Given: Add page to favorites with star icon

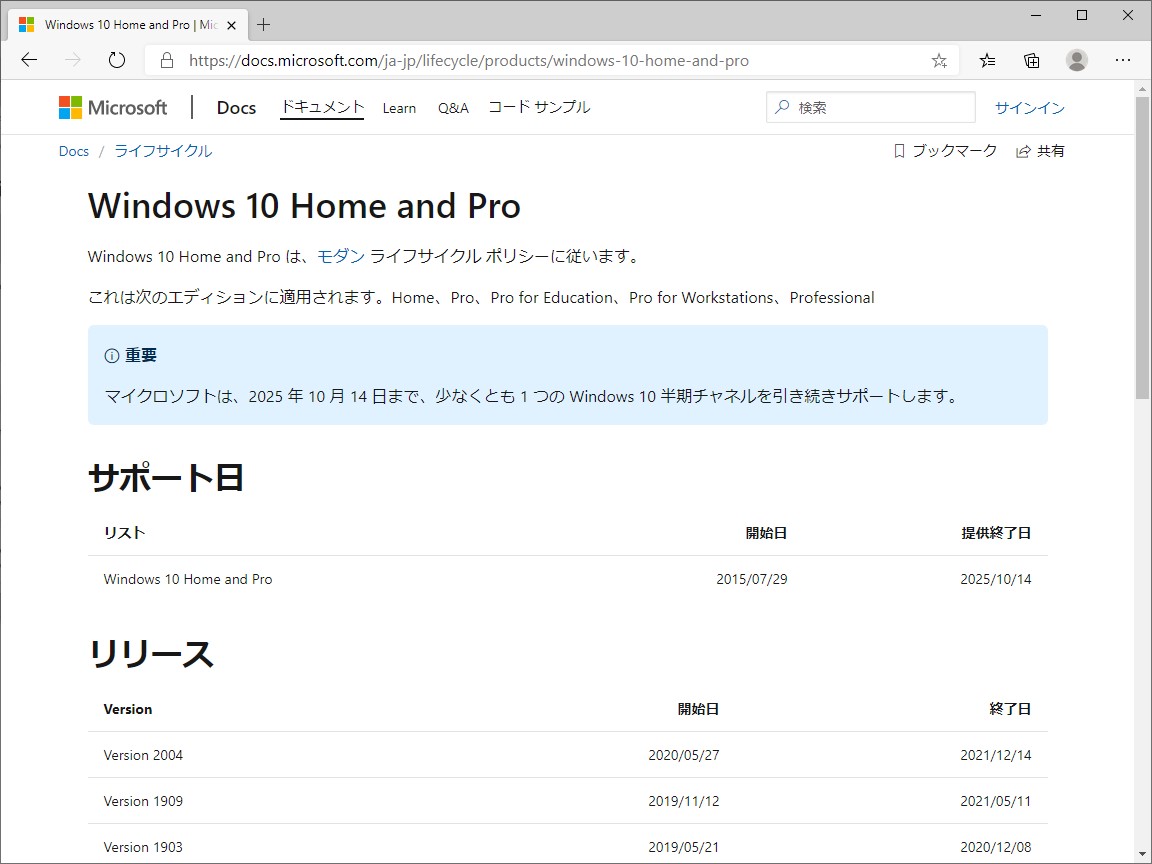Looking at the screenshot, I should 939,61.
